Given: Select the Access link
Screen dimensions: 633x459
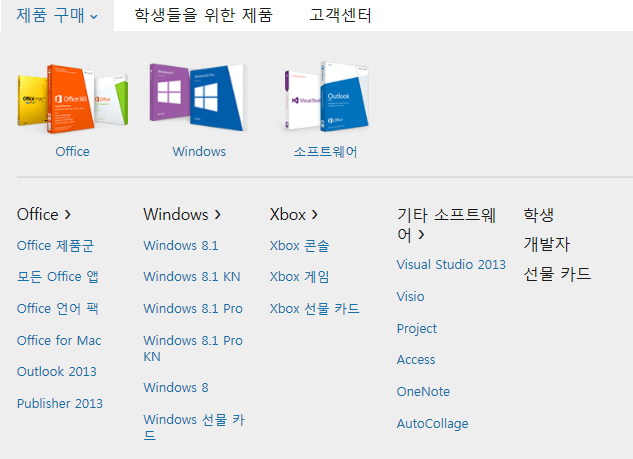Looking at the screenshot, I should (x=416, y=360).
